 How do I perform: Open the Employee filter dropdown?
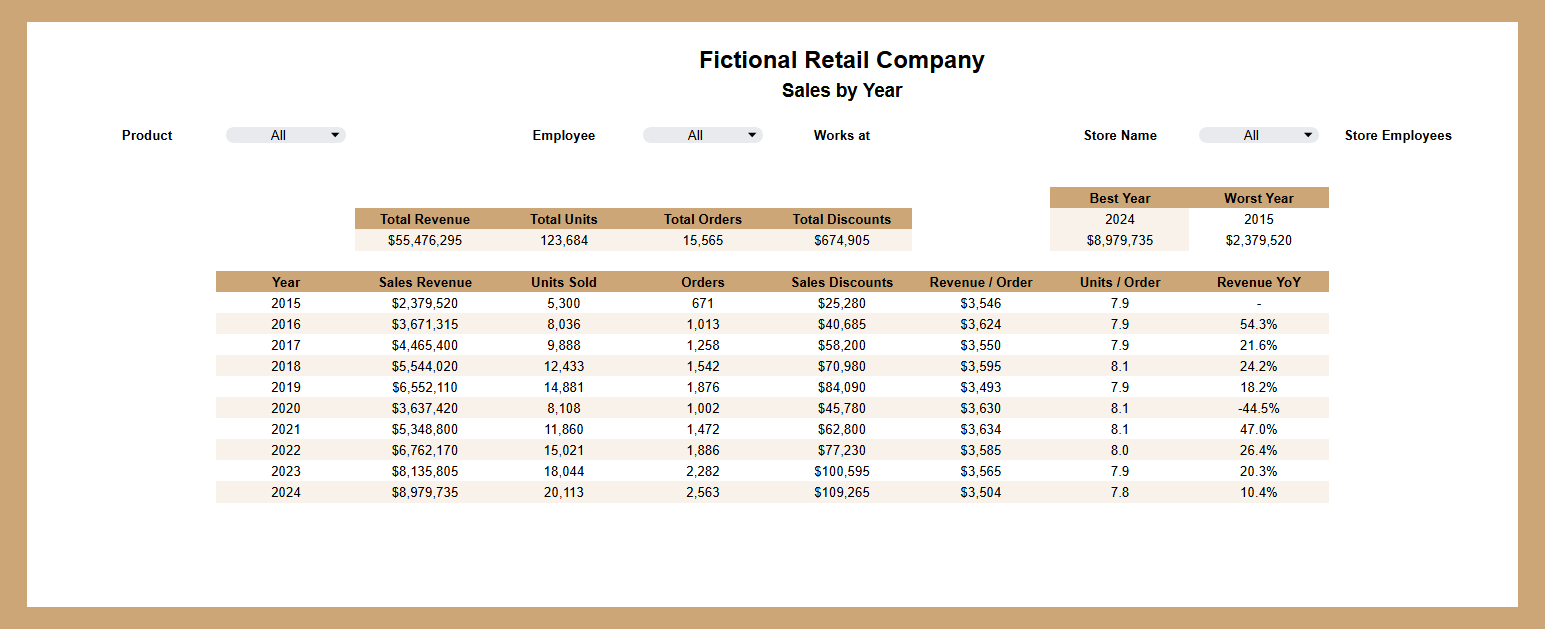click(702, 135)
